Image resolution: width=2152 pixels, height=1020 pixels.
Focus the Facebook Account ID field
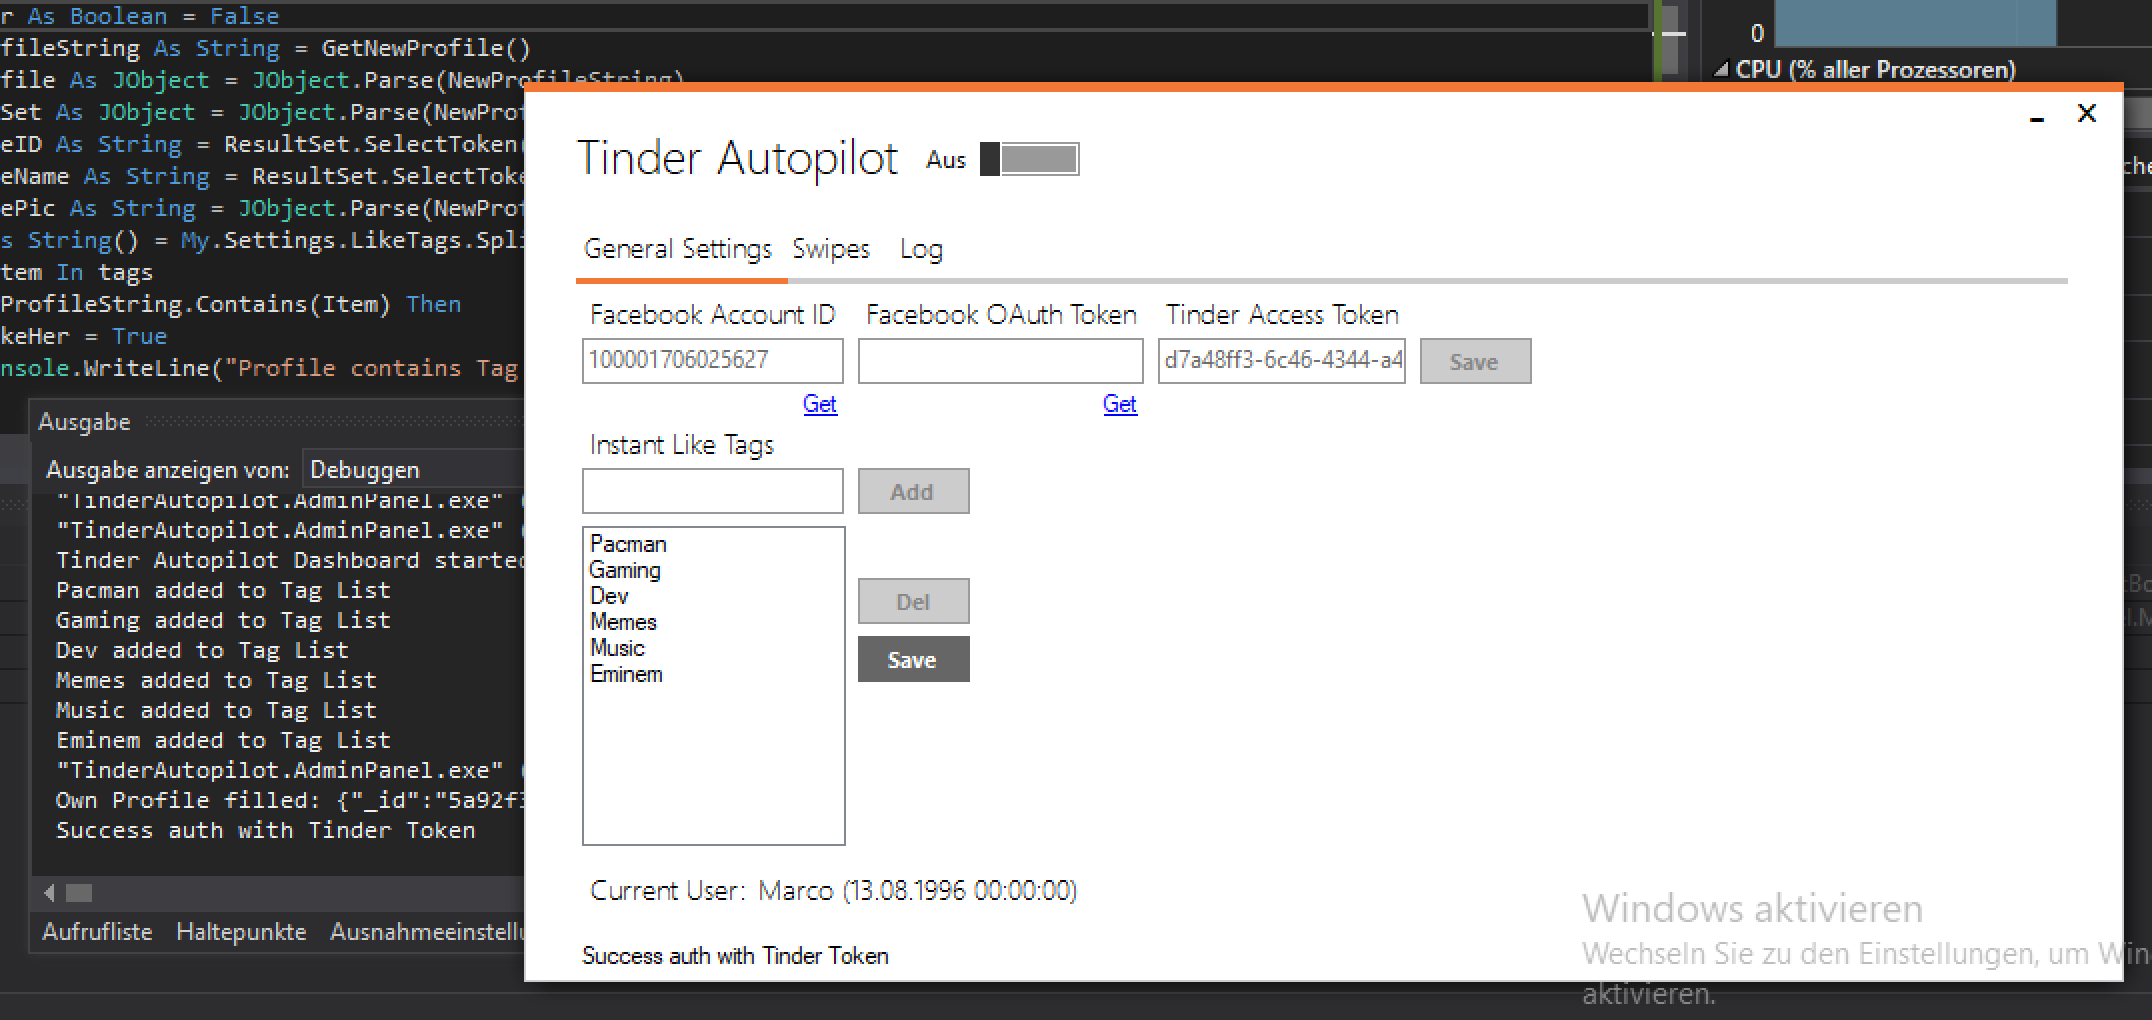point(712,361)
